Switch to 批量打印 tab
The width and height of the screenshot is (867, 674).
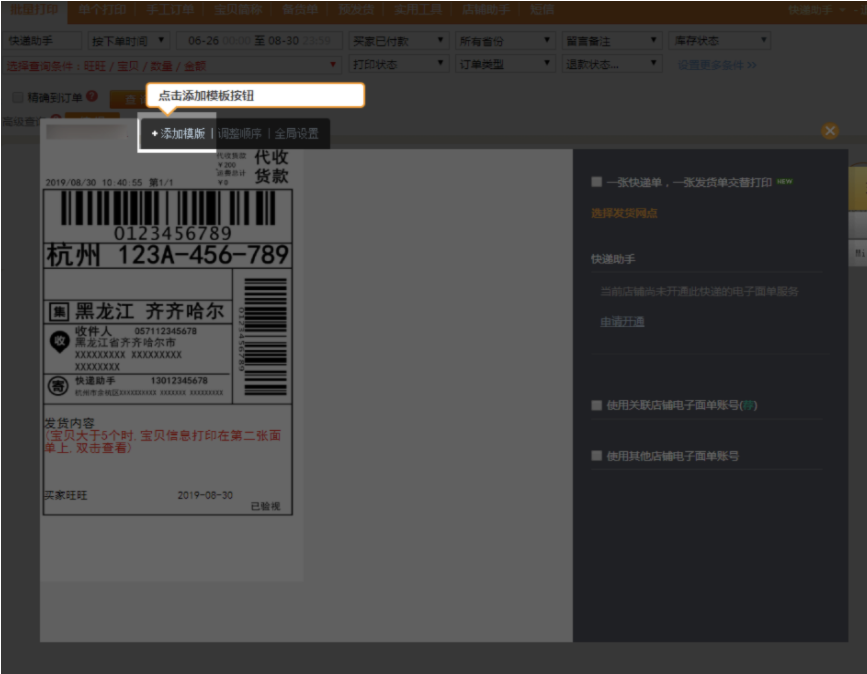(x=34, y=10)
